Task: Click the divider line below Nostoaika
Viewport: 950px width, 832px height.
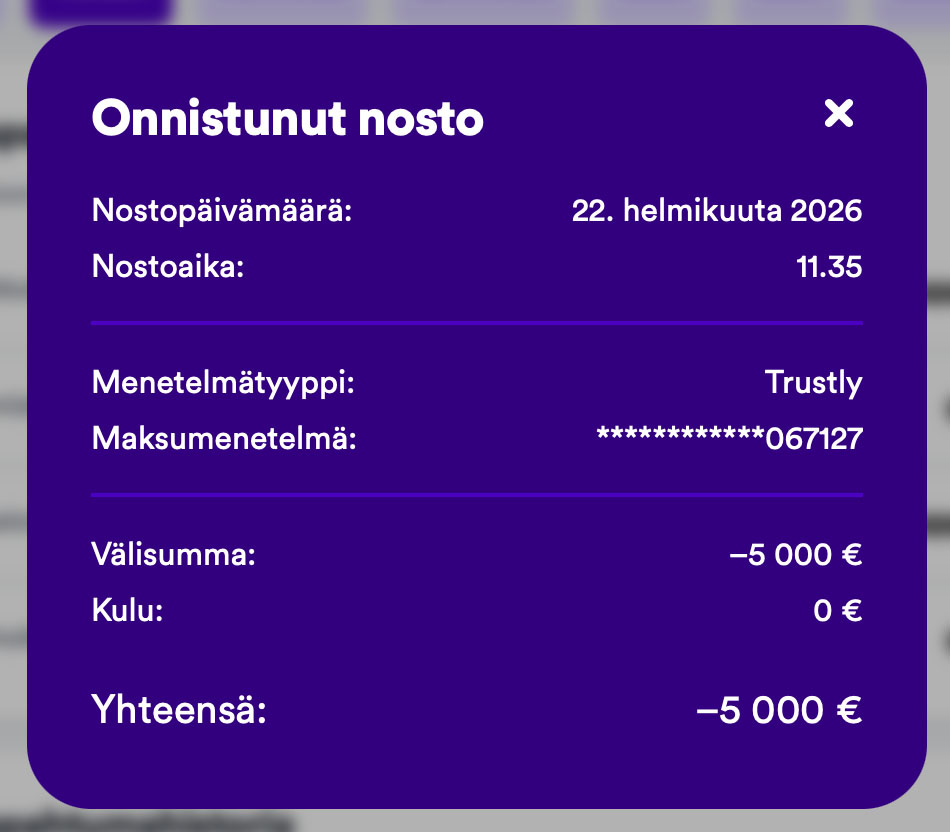Action: click(x=476, y=324)
